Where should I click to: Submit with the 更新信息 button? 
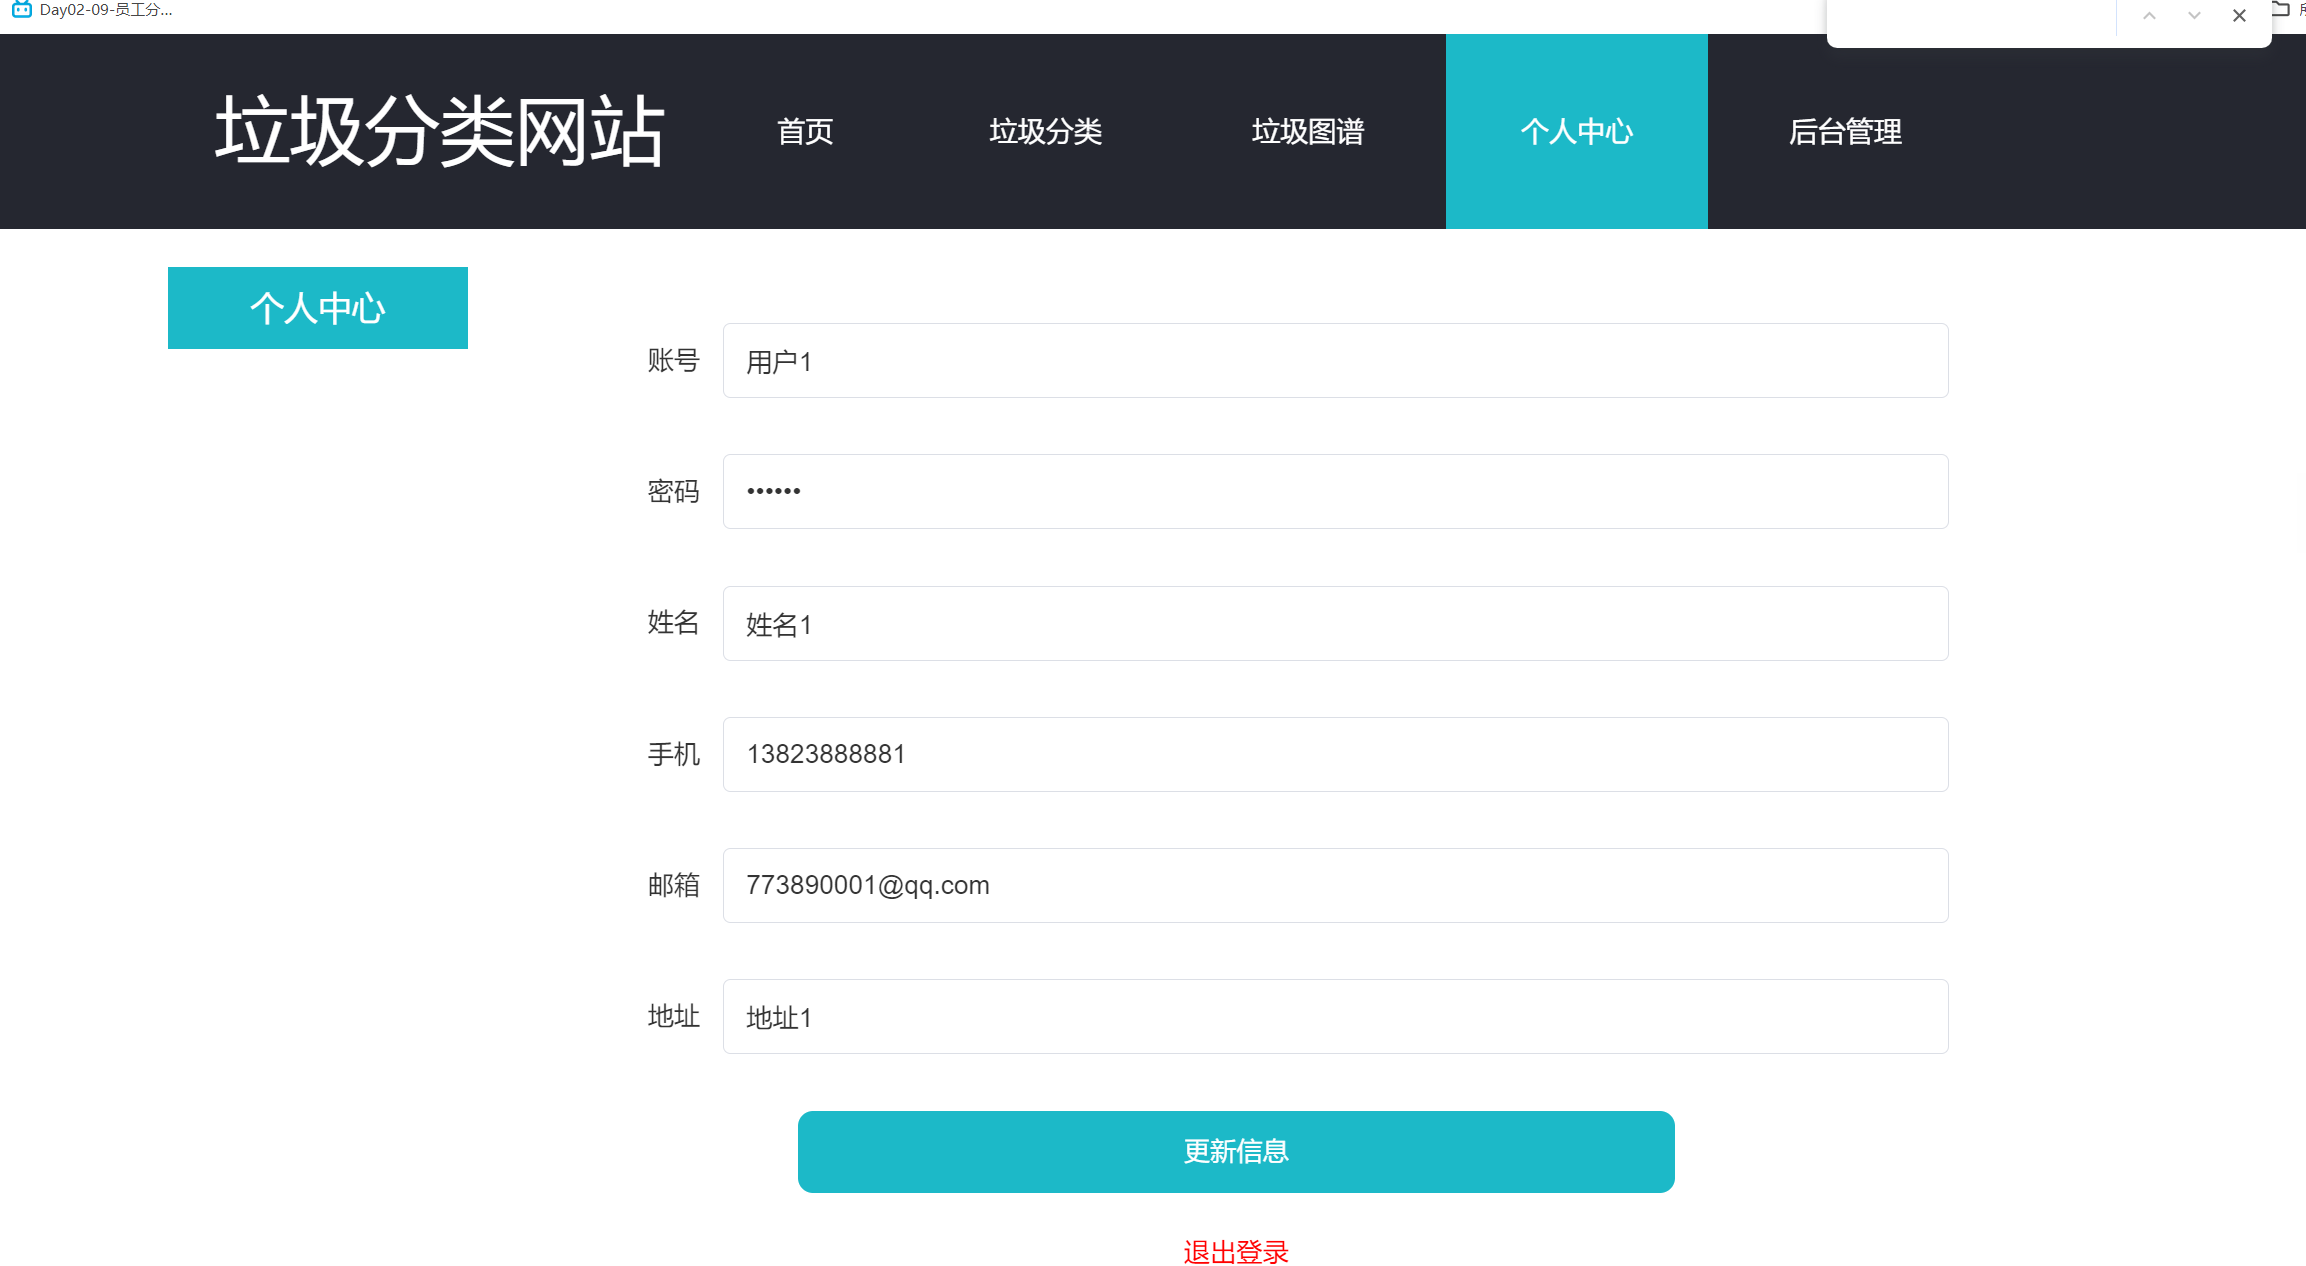click(1236, 1152)
